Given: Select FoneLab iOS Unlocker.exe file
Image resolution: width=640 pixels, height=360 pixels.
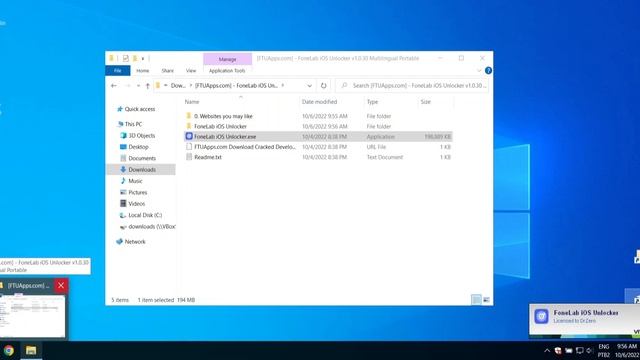Looking at the screenshot, I should pos(318,137).
